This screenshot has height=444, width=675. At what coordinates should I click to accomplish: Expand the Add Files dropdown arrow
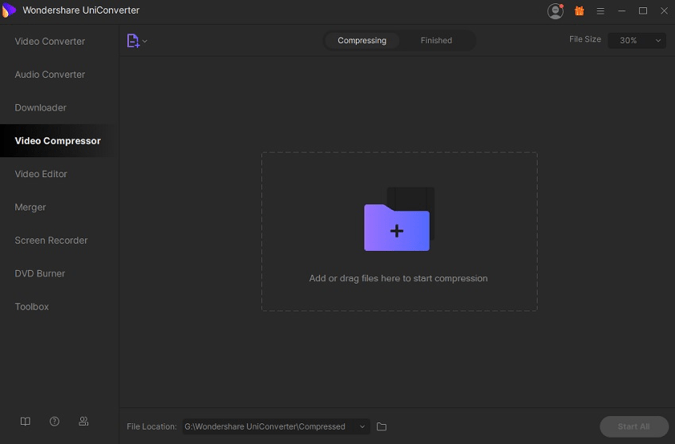point(145,41)
